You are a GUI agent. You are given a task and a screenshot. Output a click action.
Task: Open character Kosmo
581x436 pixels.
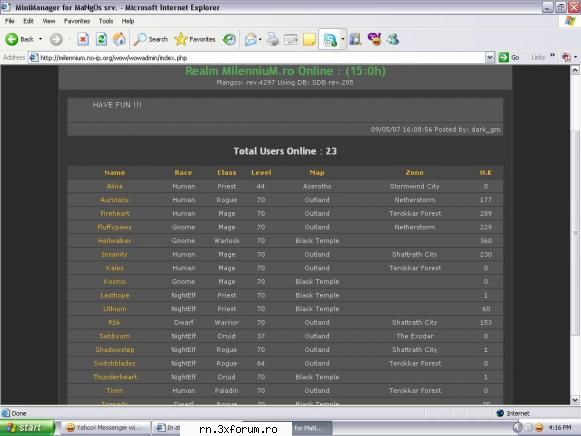[115, 282]
